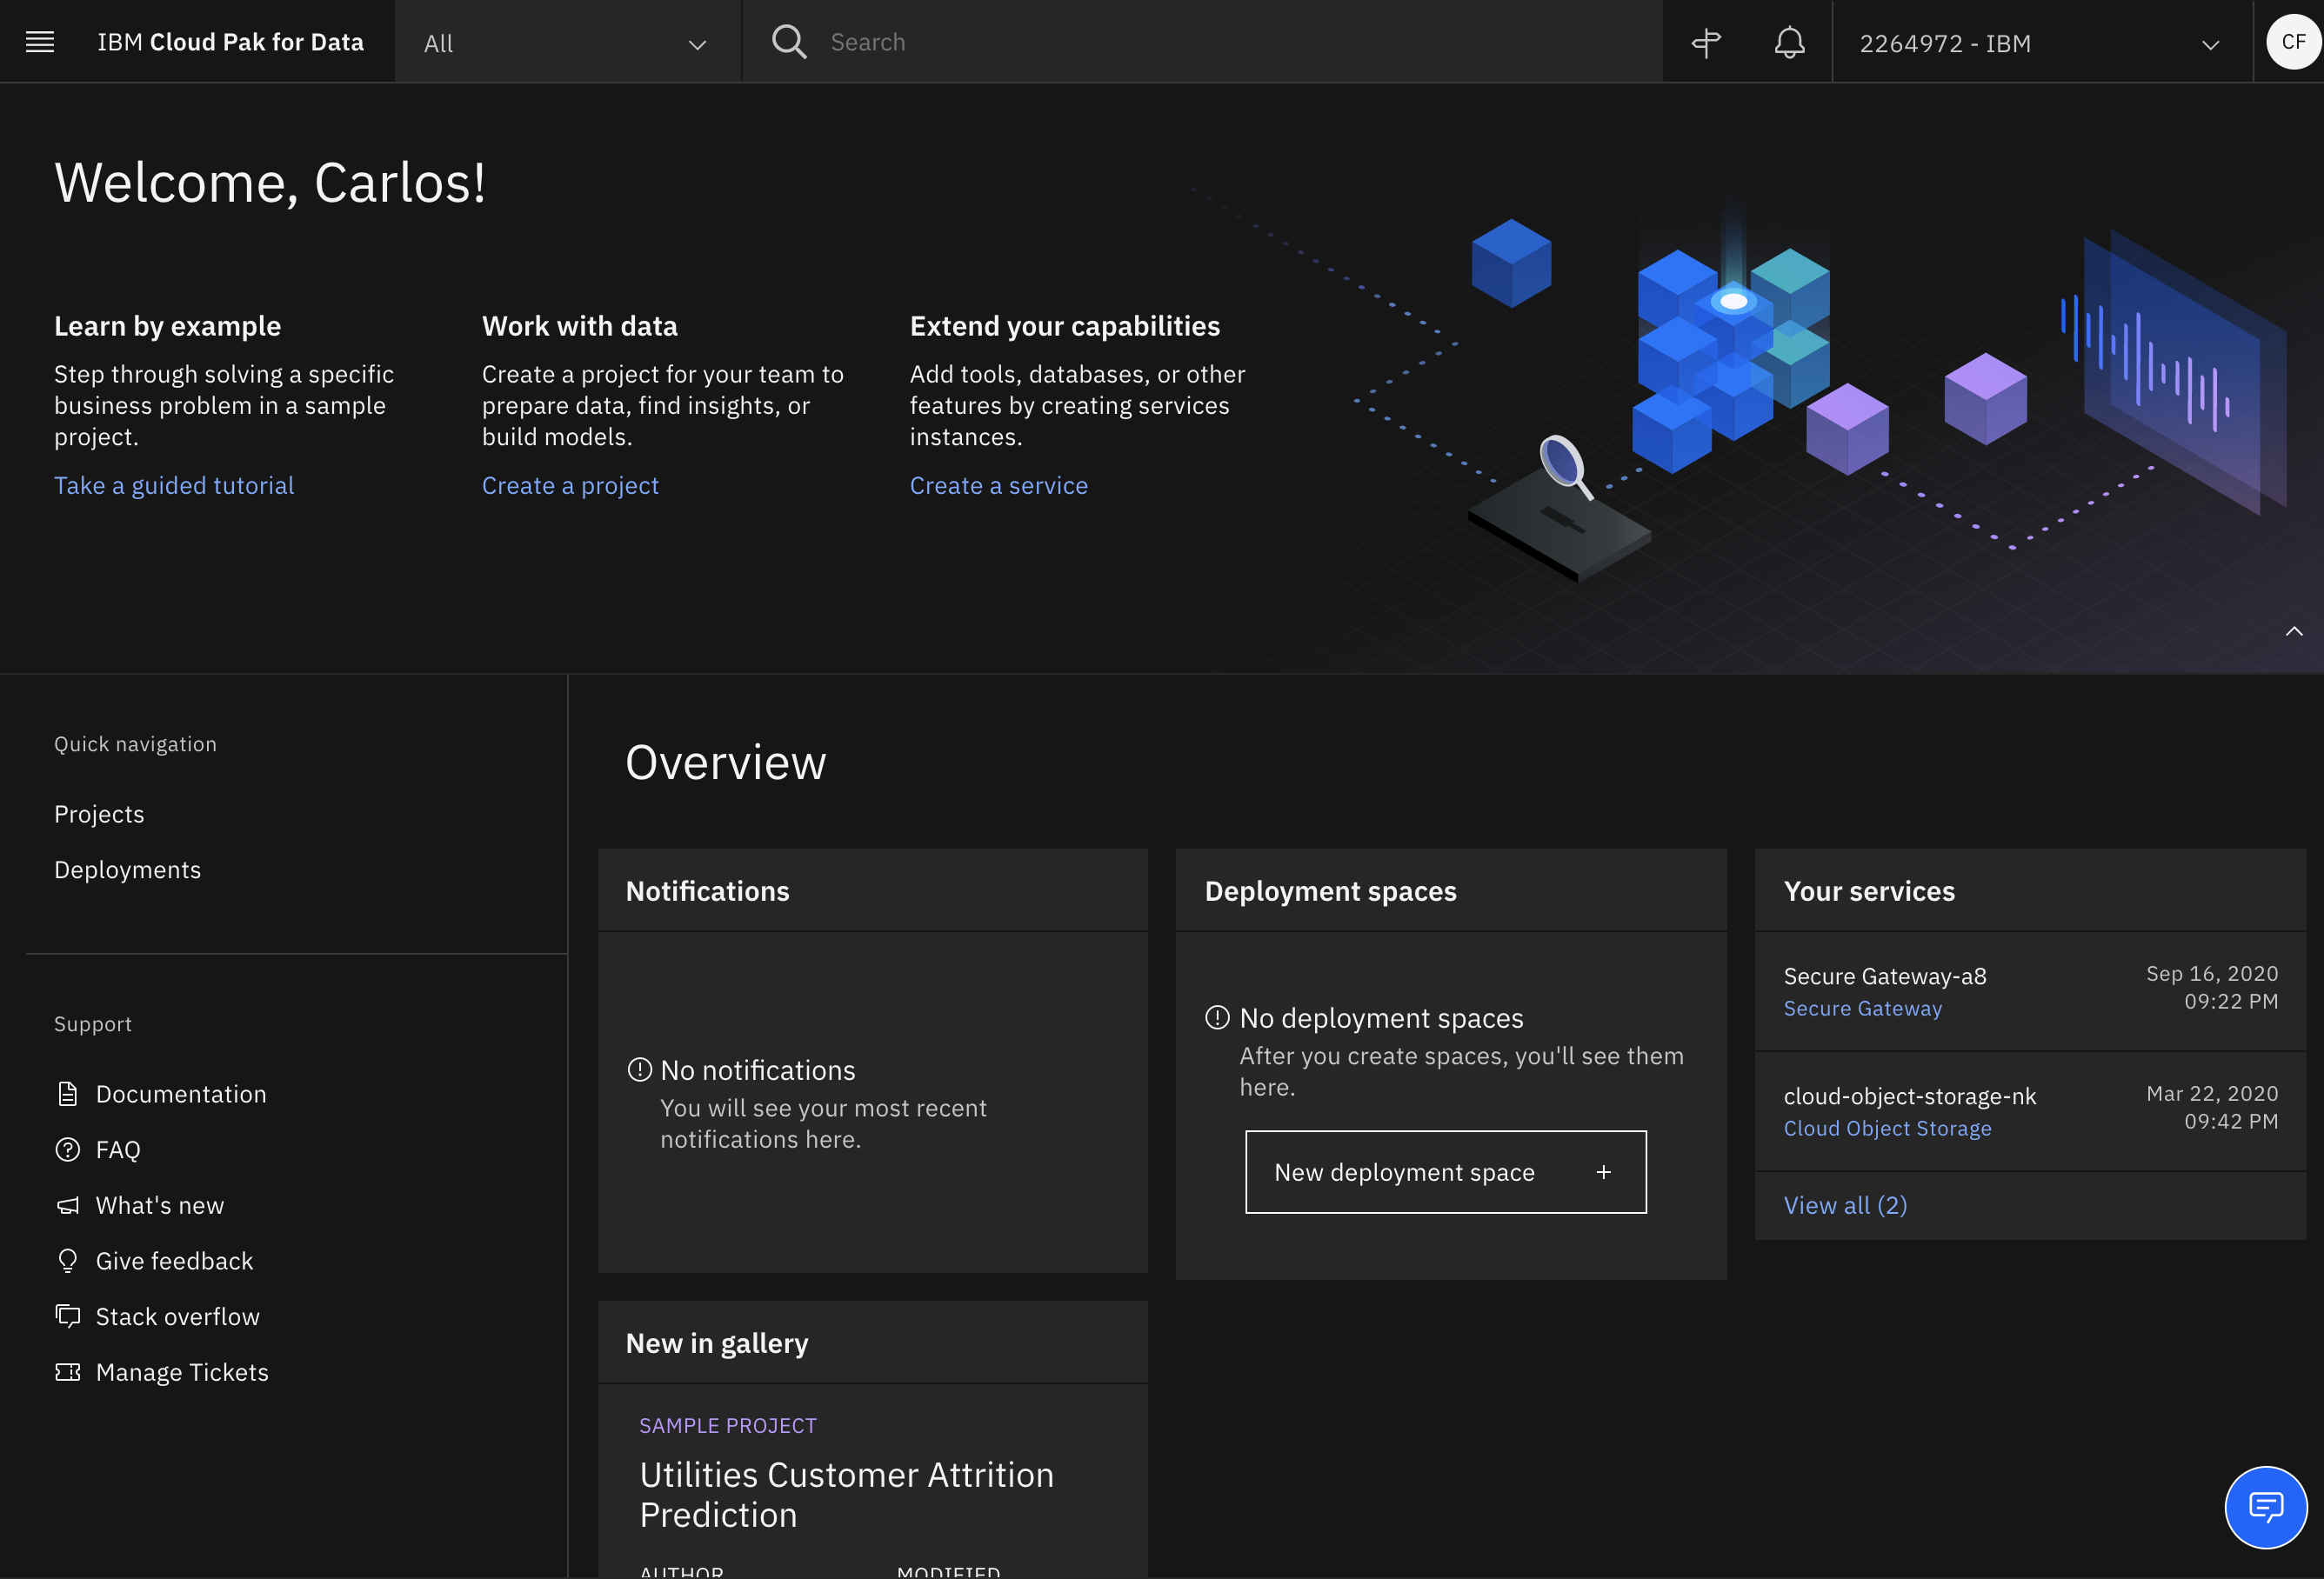Screen dimensions: 2324x1579
Task: Open Utilities Customer Attrition Prediction sample
Action: [x=846, y=1494]
